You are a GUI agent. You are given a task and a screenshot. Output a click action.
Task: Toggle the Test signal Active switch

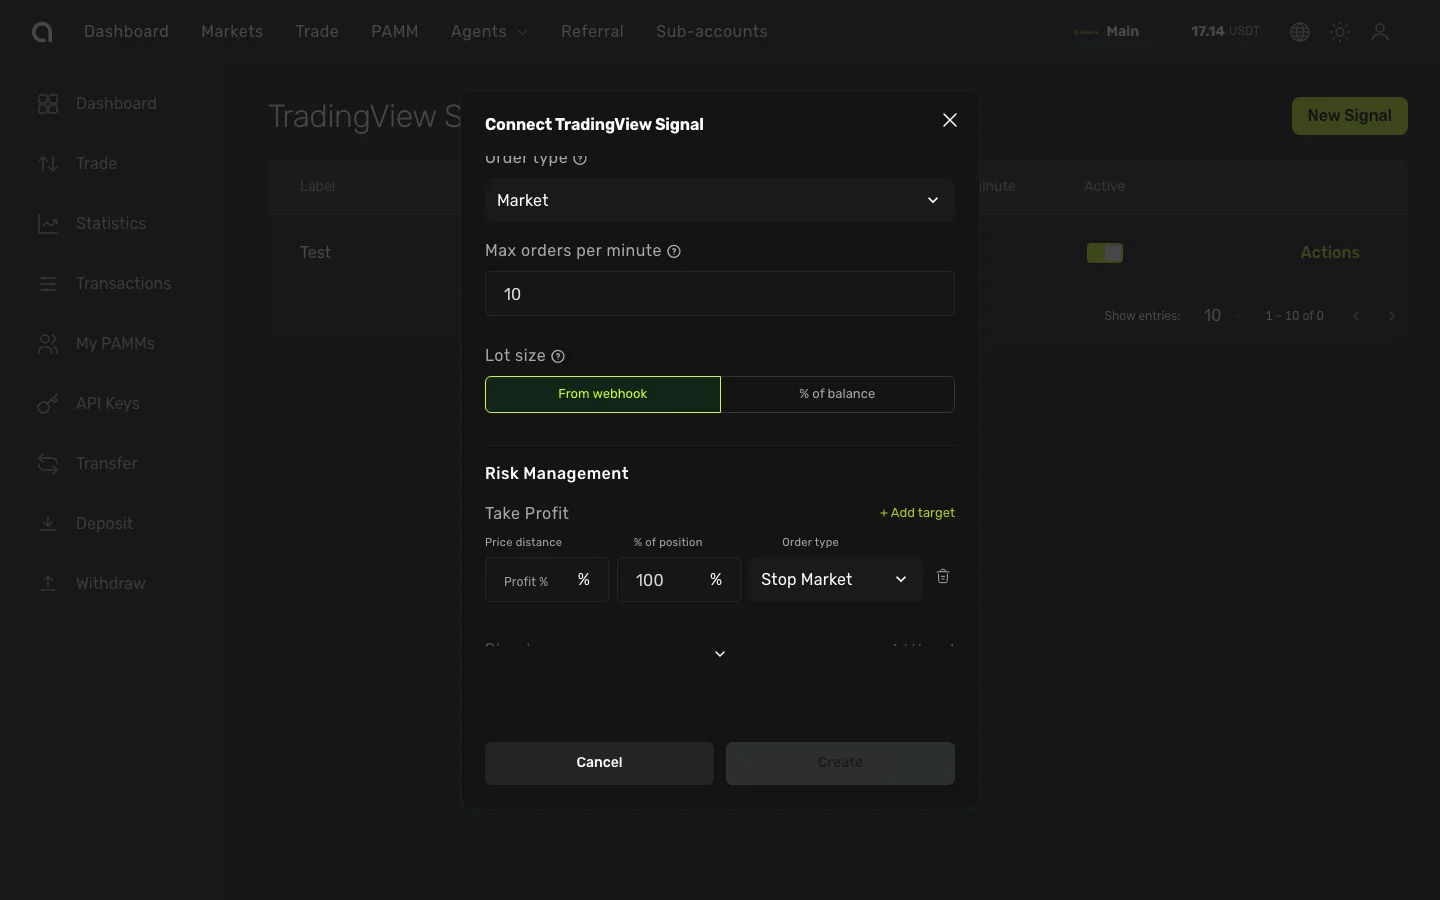pos(1105,253)
